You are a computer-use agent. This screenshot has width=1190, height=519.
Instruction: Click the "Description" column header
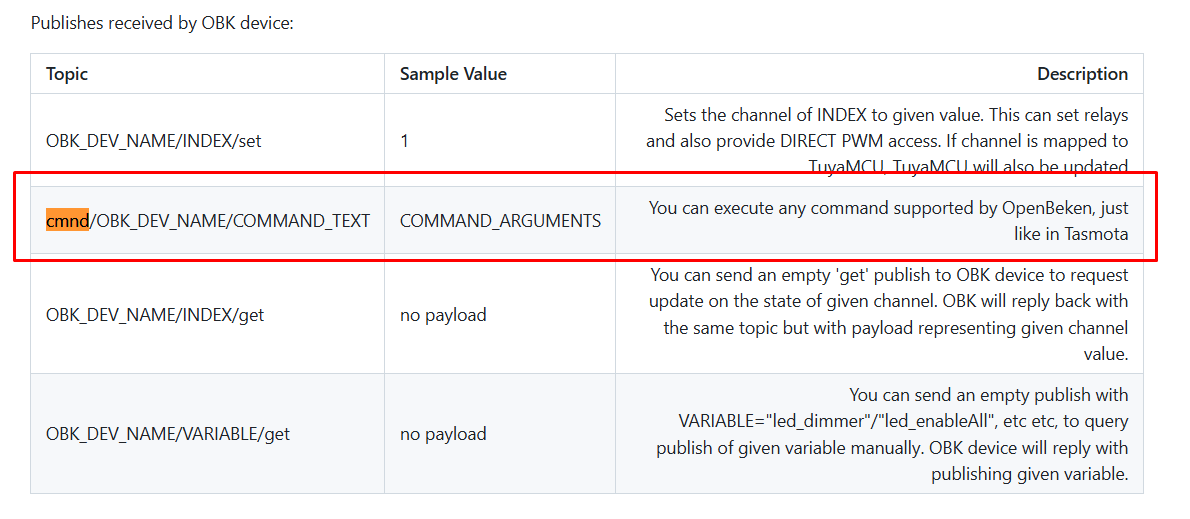point(1082,74)
